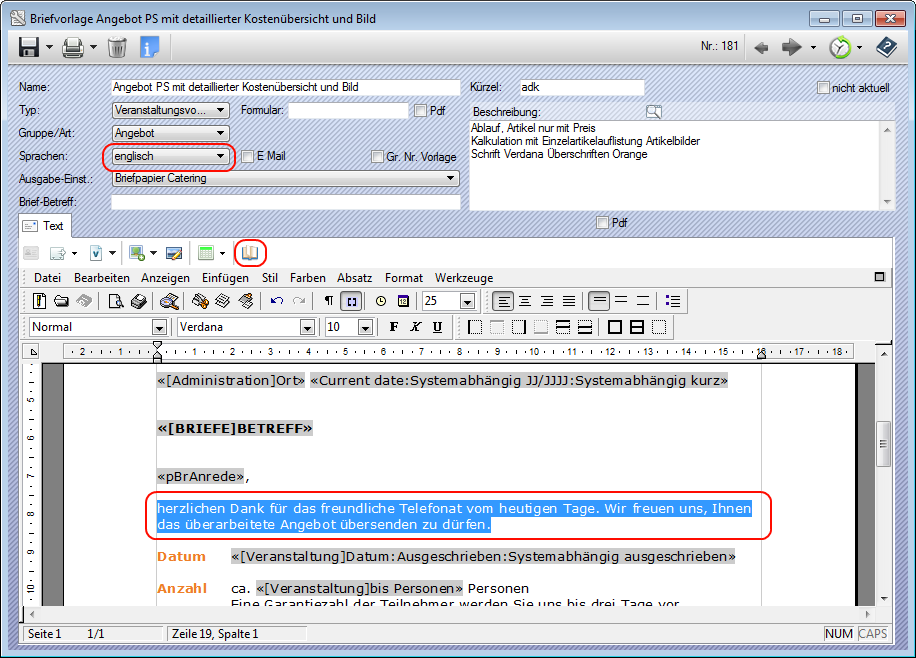This screenshot has height=658, width=916.
Task: Check the 'Gr. Nr. Vorlage' checkbox
Action: coord(377,157)
